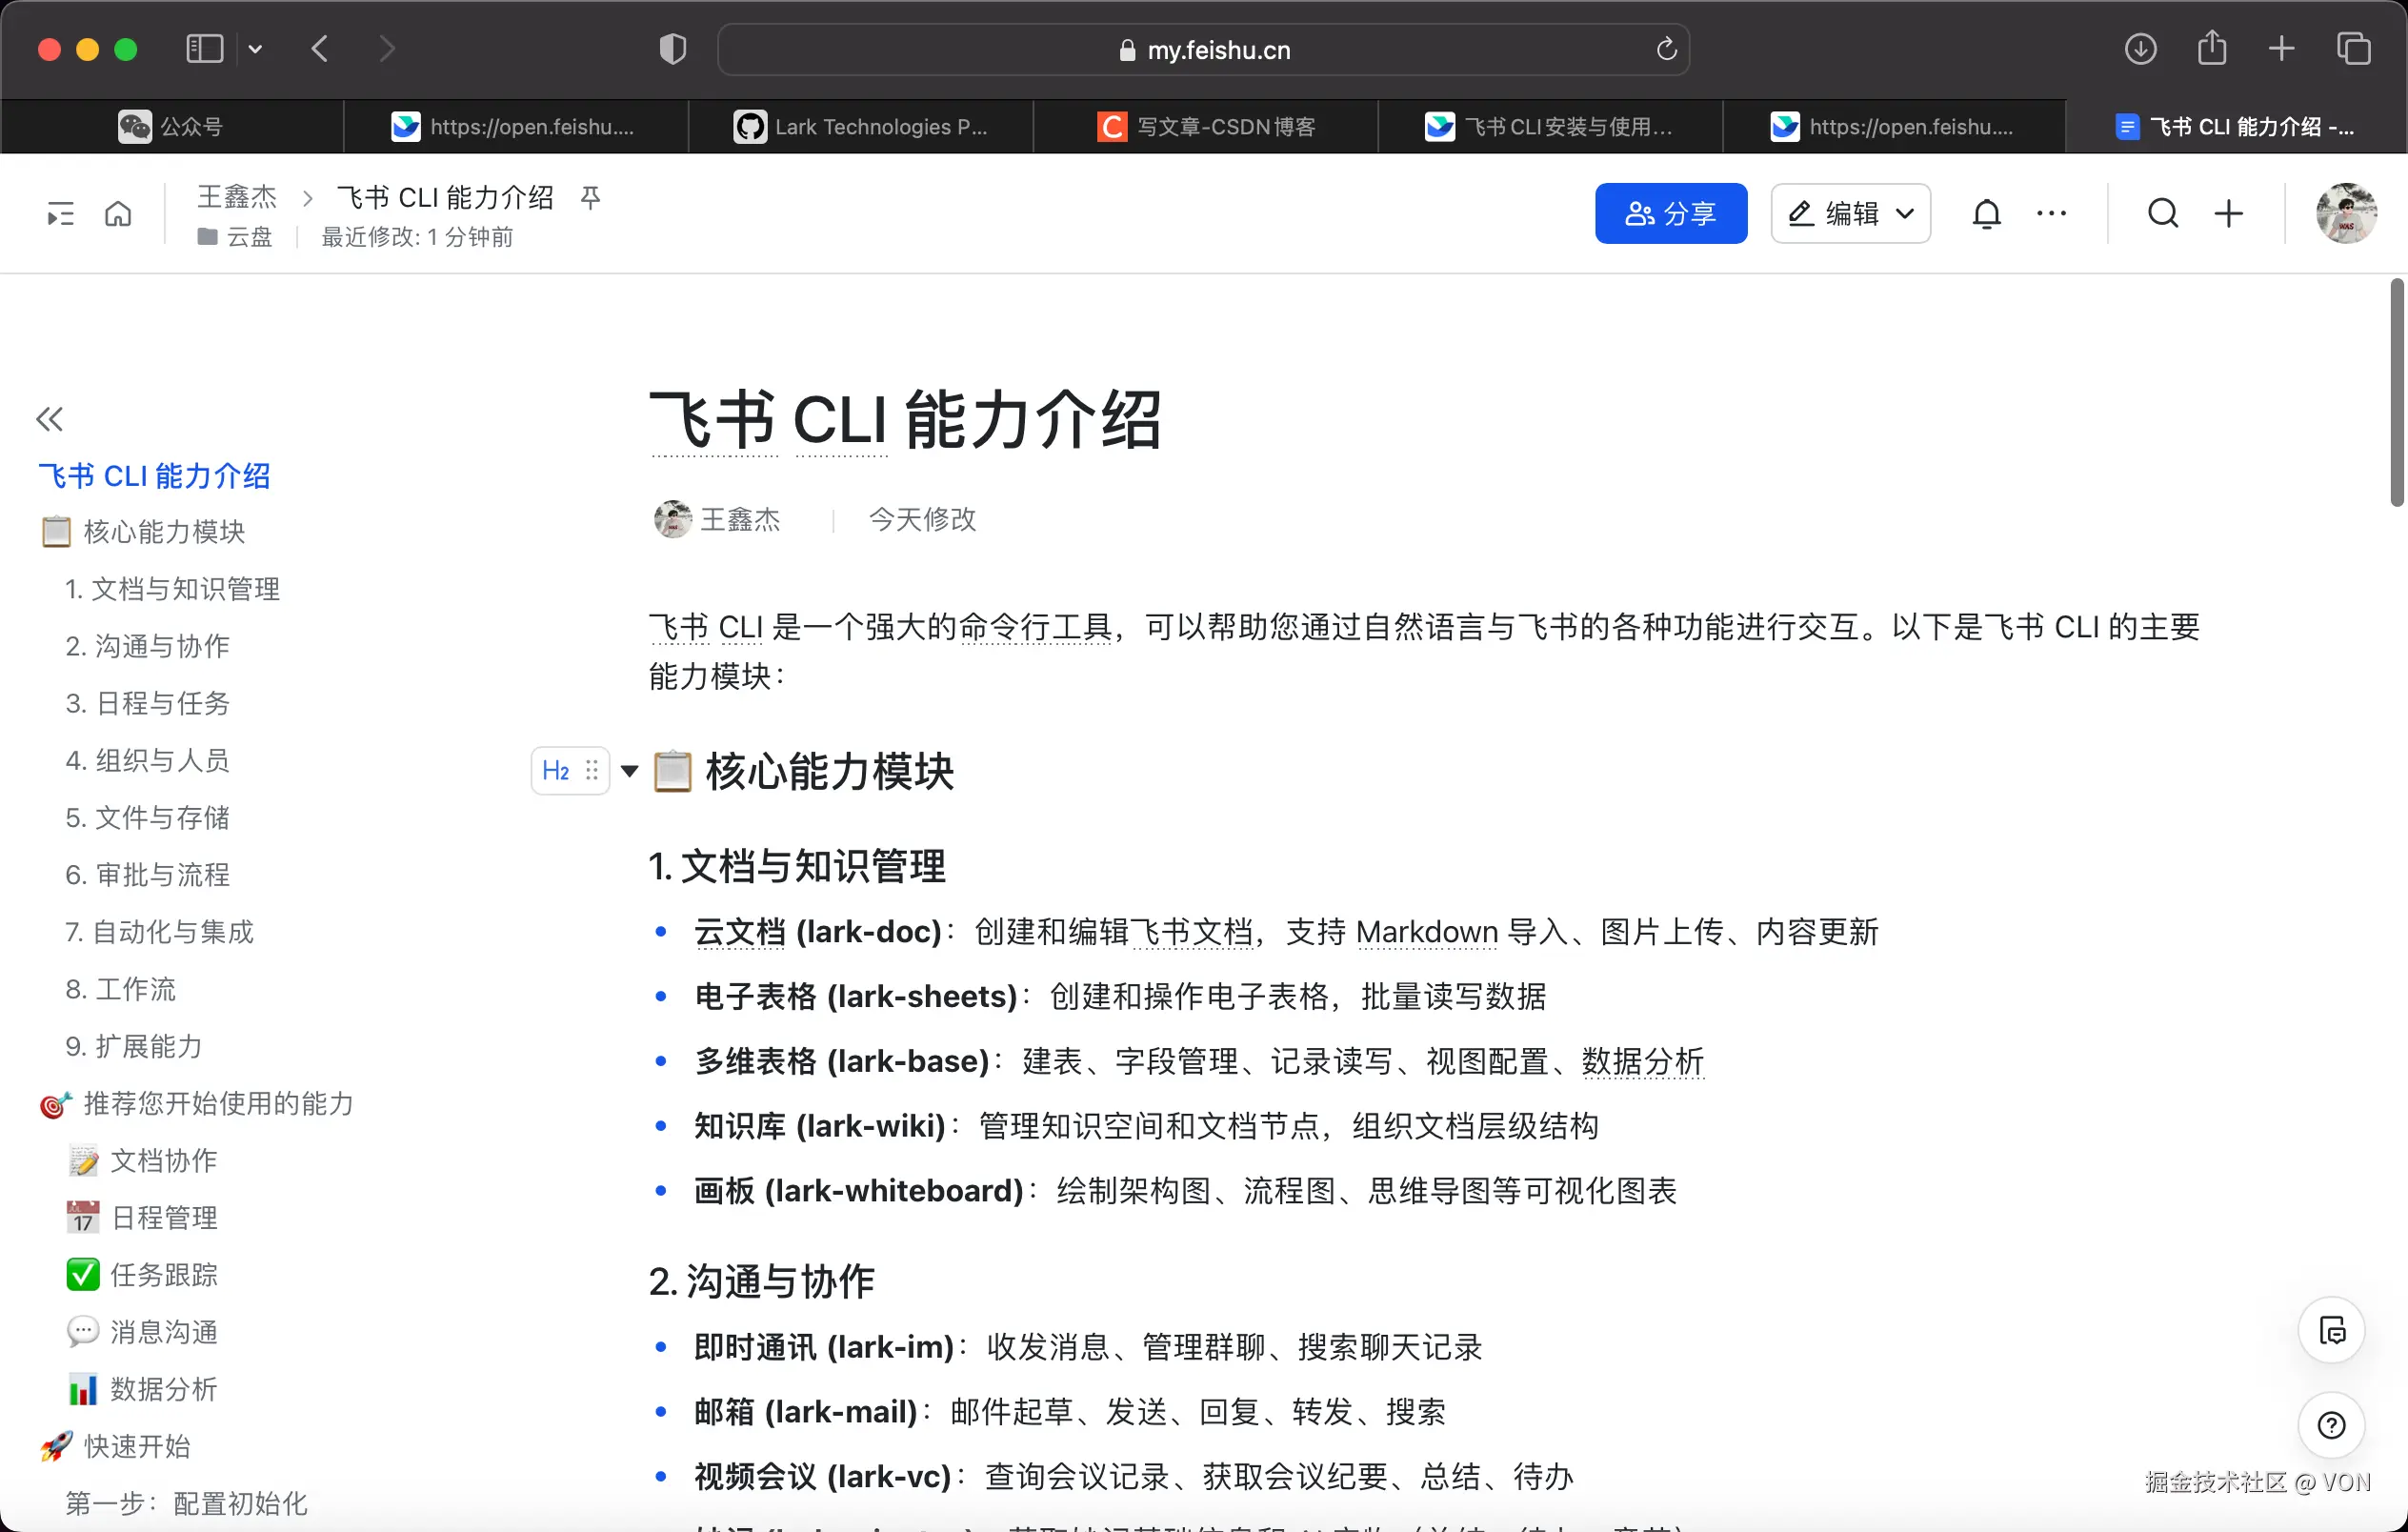Open the sidebar options dropdown arrow
The height and width of the screenshot is (1532, 2408).
pos(255,49)
